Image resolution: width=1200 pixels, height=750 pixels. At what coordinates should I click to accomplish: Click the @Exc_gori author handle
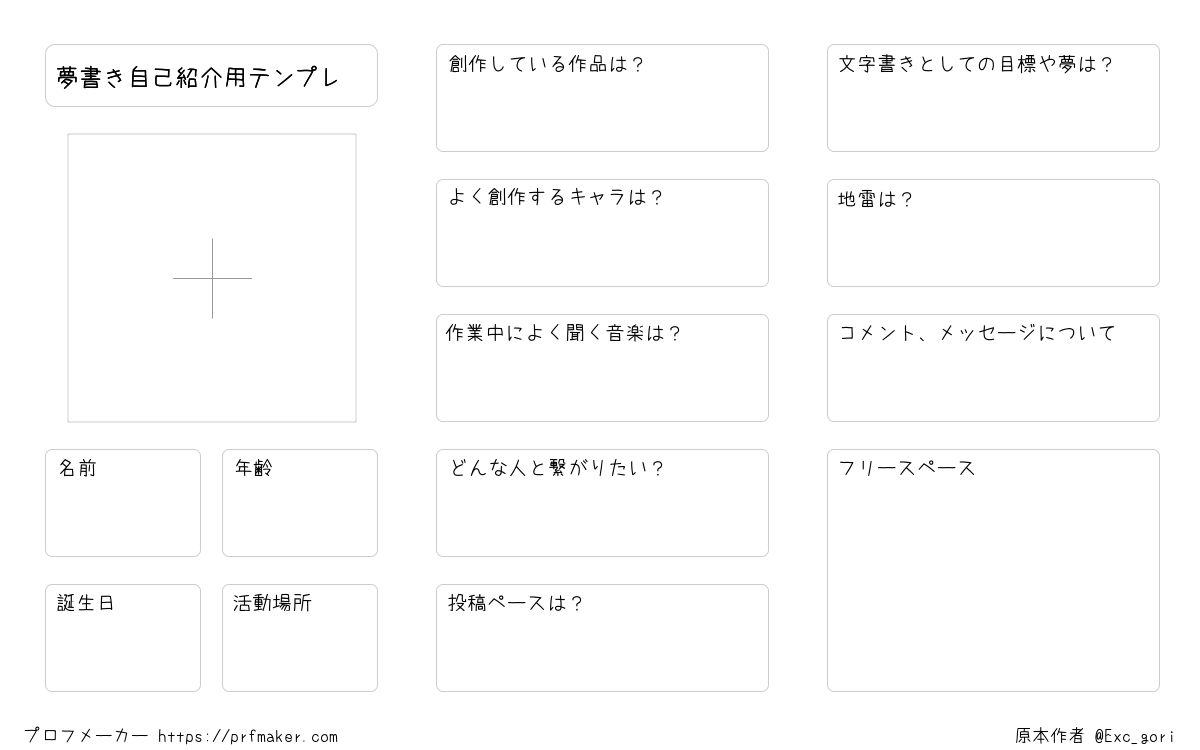click(x=1134, y=736)
